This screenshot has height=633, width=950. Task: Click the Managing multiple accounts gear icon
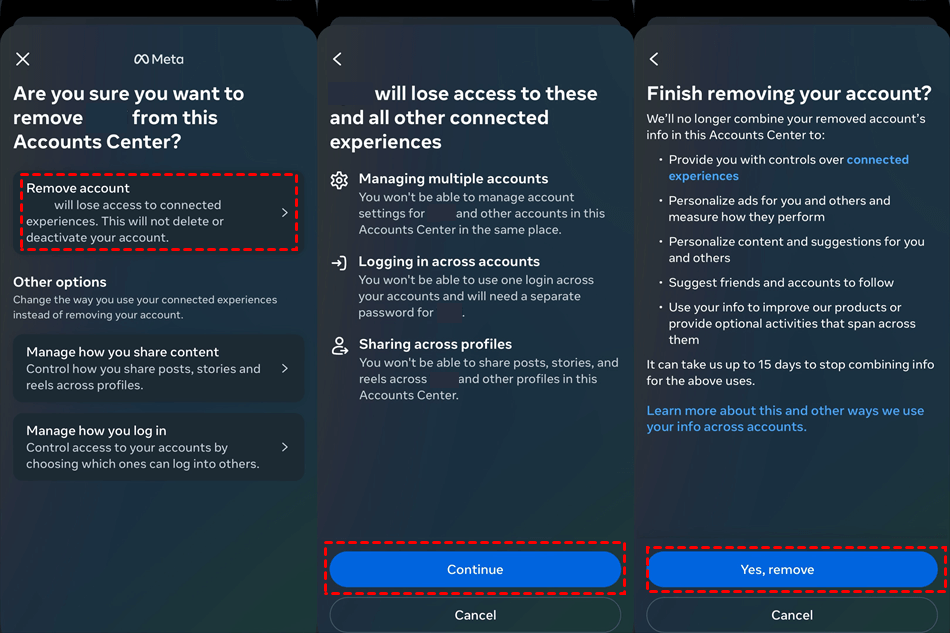point(339,180)
